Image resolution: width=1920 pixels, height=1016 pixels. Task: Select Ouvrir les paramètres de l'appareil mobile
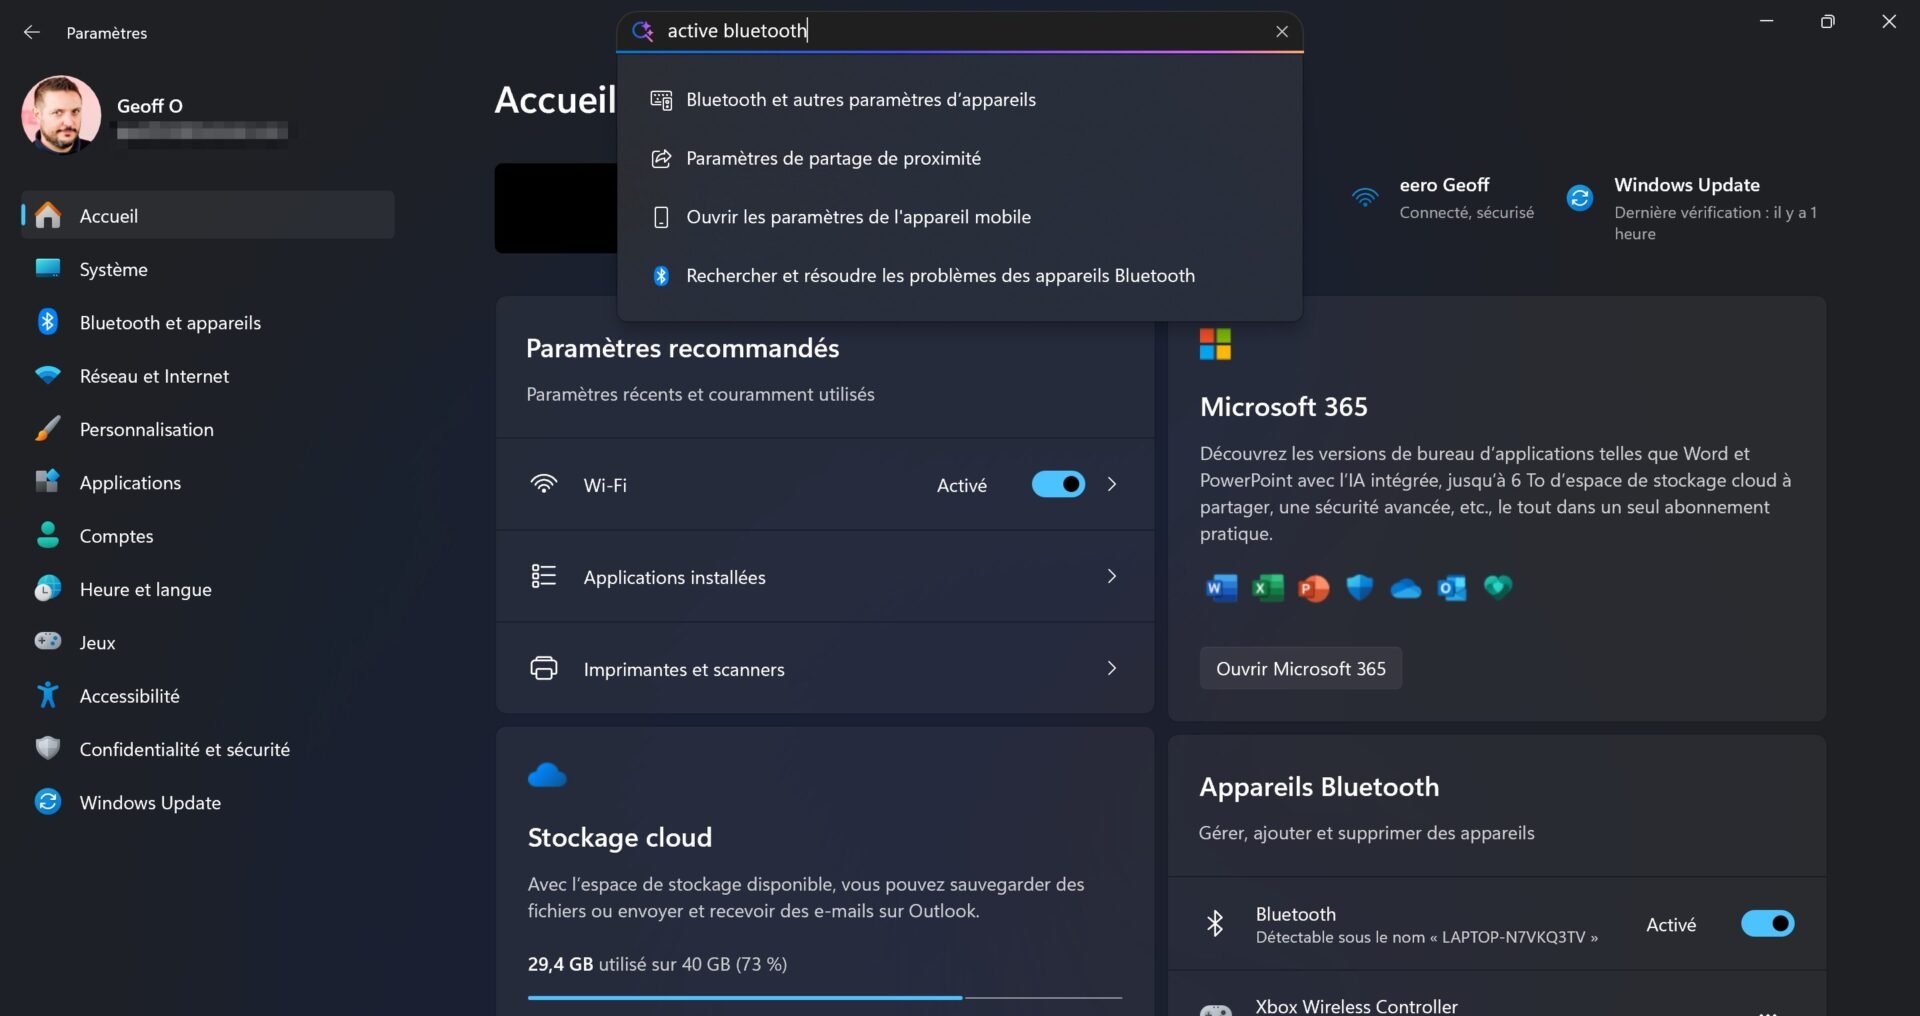tap(960, 217)
